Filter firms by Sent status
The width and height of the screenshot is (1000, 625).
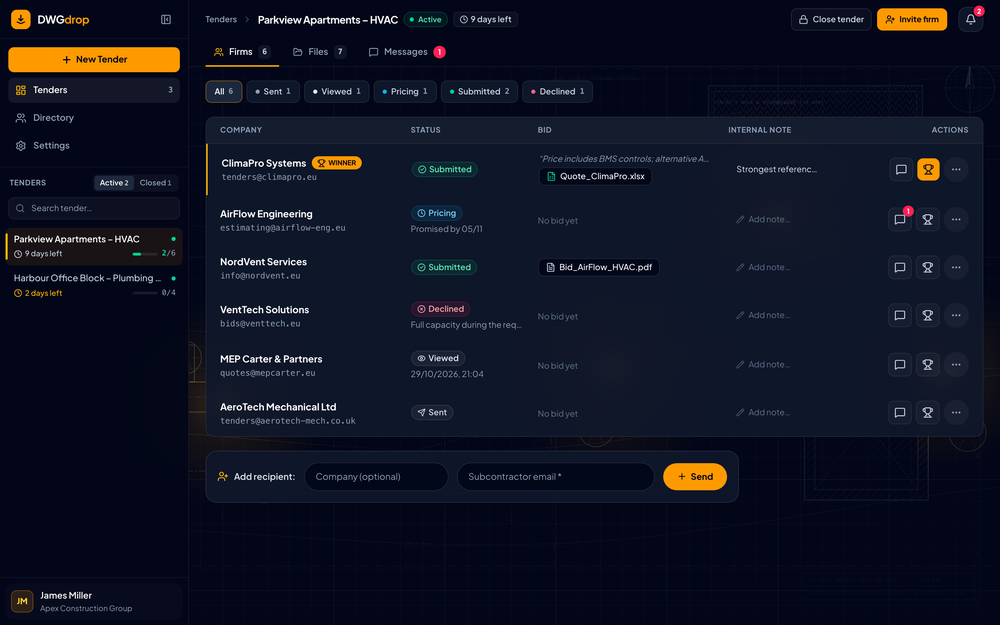[x=273, y=92]
